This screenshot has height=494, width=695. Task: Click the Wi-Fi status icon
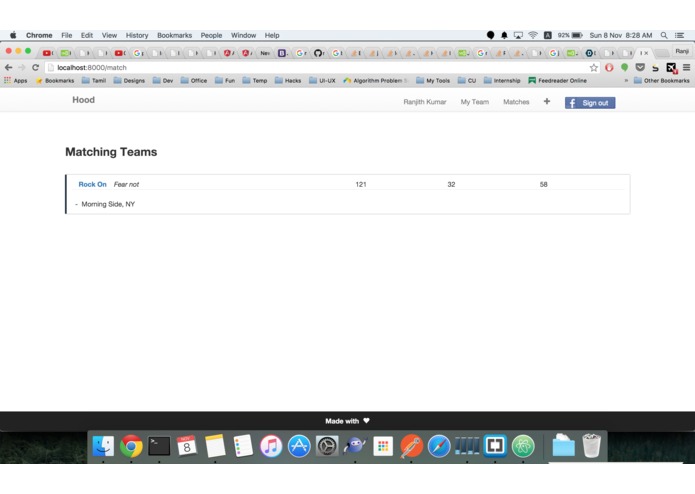[533, 35]
